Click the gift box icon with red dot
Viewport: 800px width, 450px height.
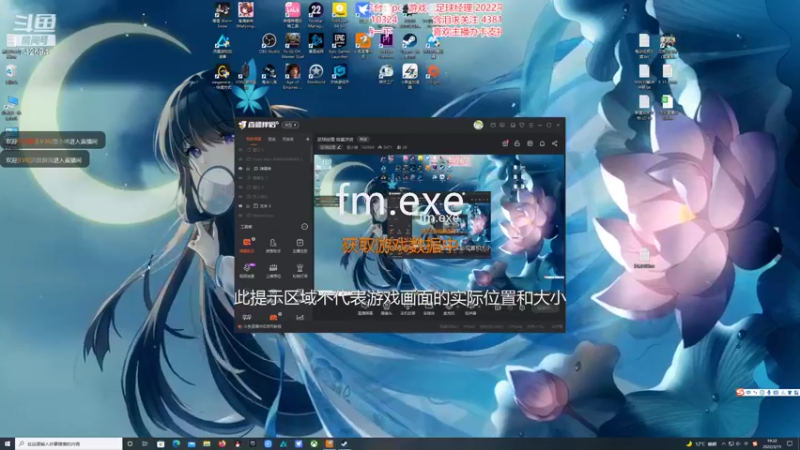click(505, 143)
